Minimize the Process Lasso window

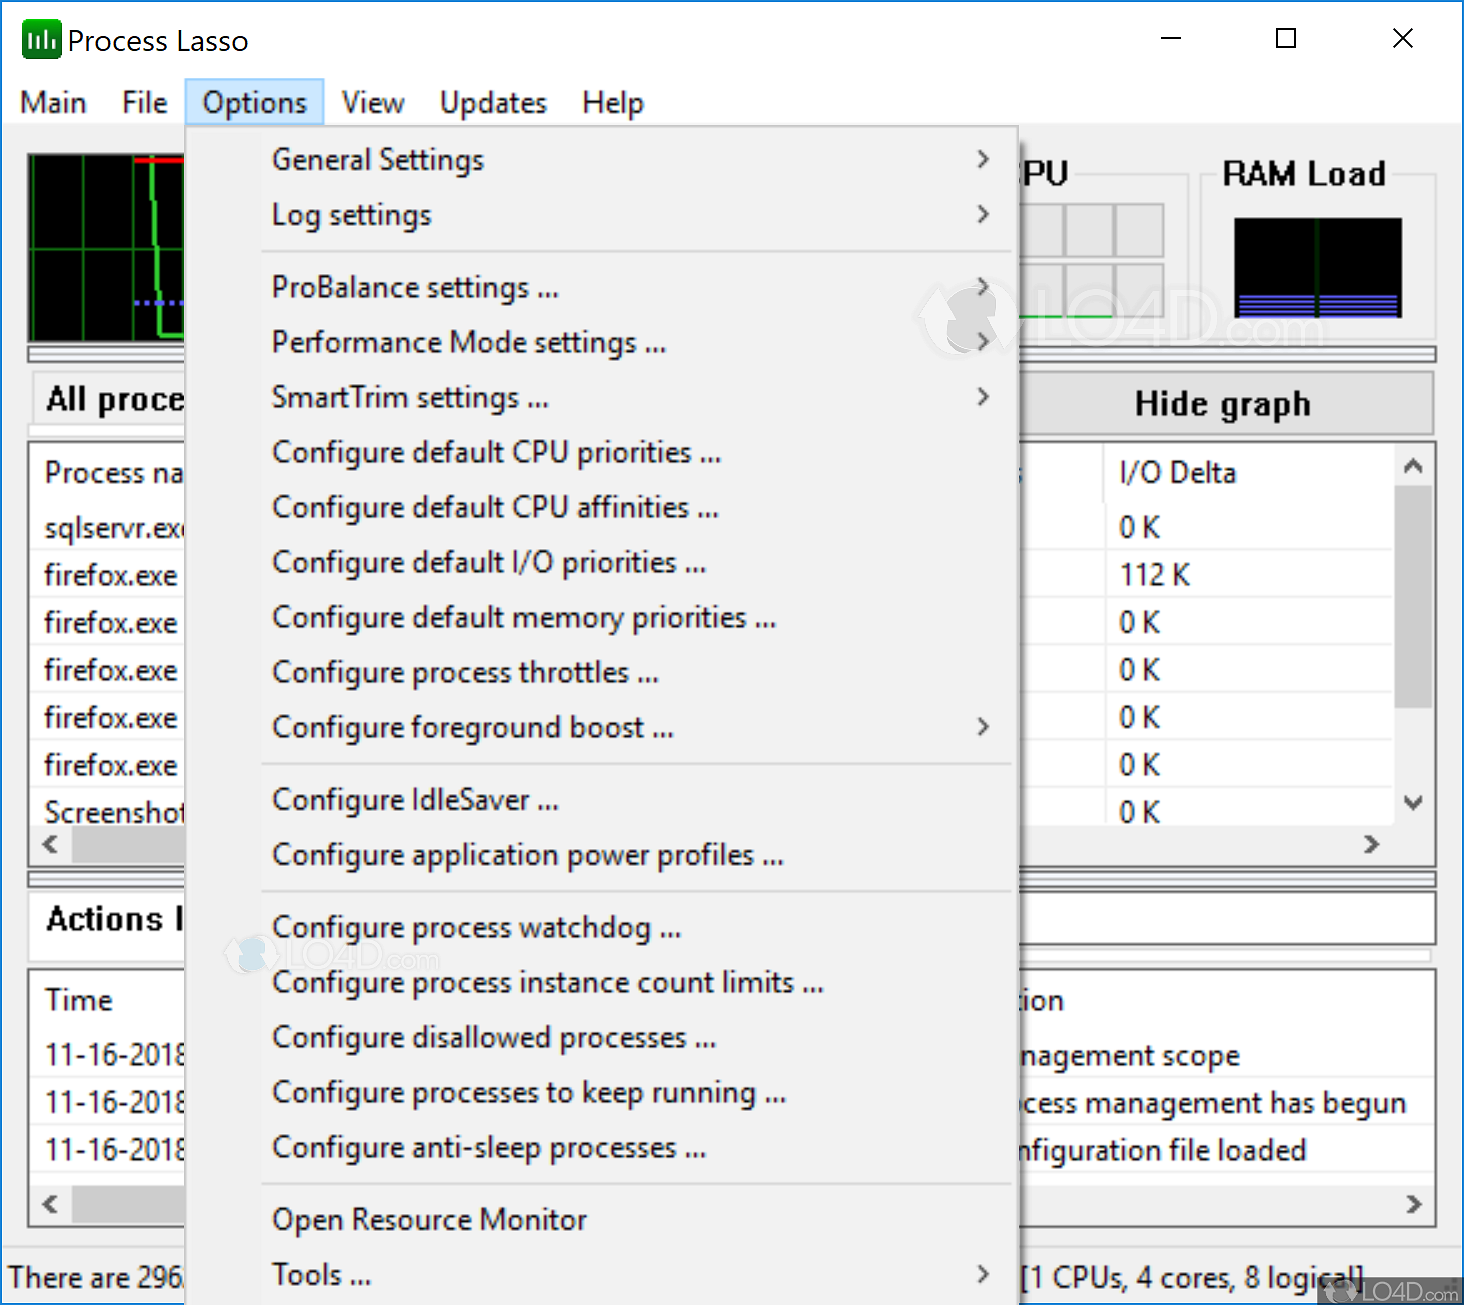coord(1170,39)
